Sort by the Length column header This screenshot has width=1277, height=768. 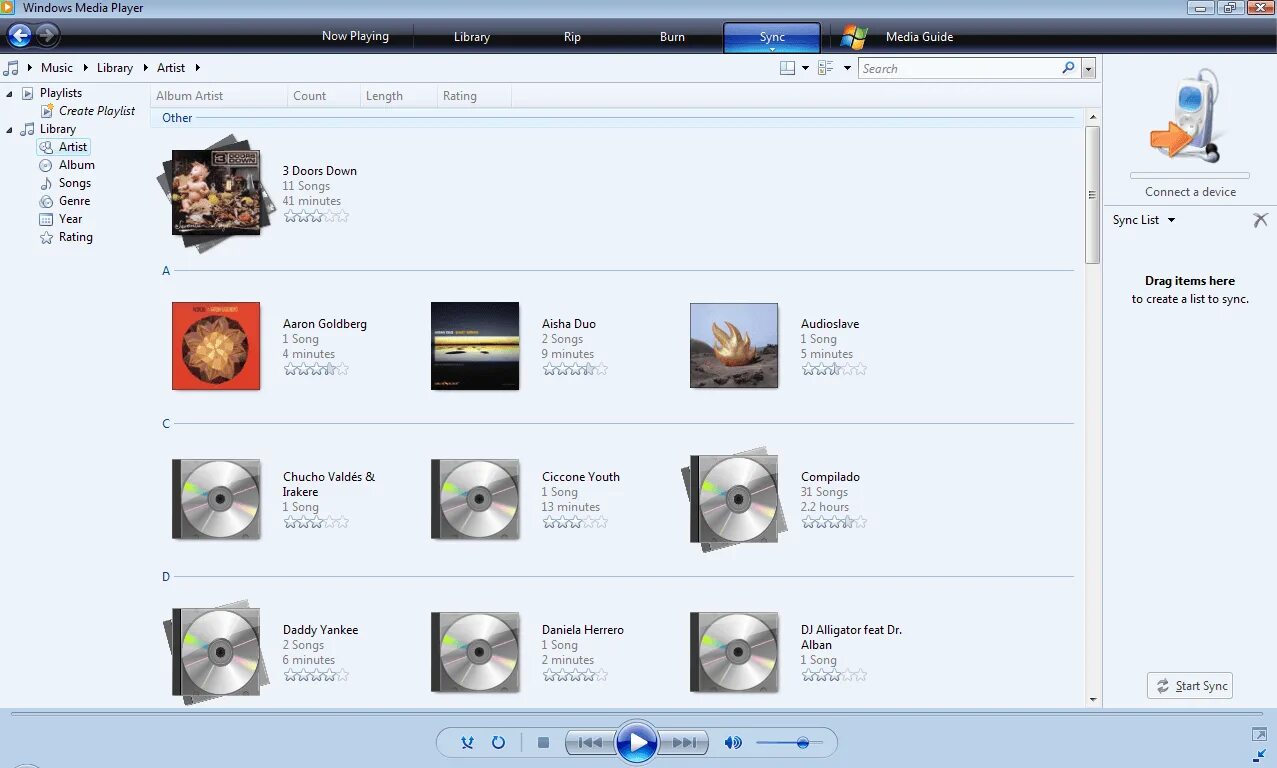click(399, 96)
